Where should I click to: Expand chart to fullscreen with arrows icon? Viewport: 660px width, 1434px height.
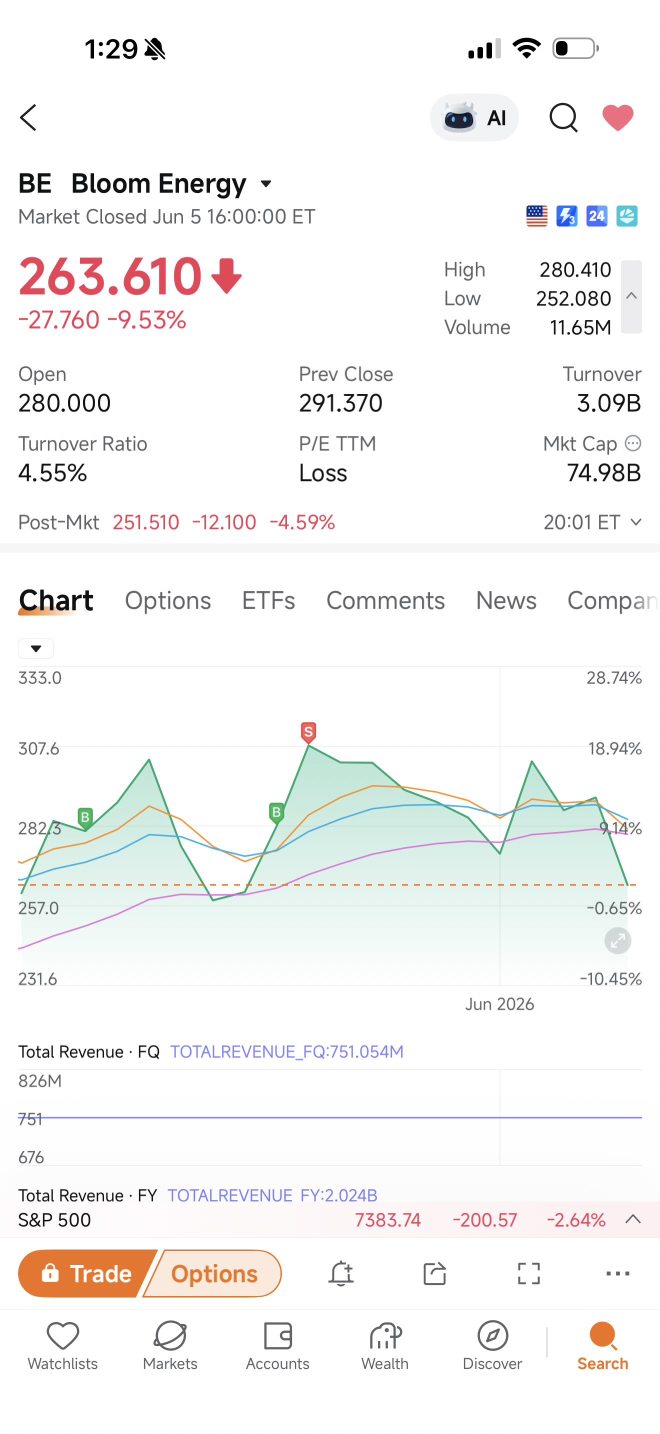(x=618, y=940)
